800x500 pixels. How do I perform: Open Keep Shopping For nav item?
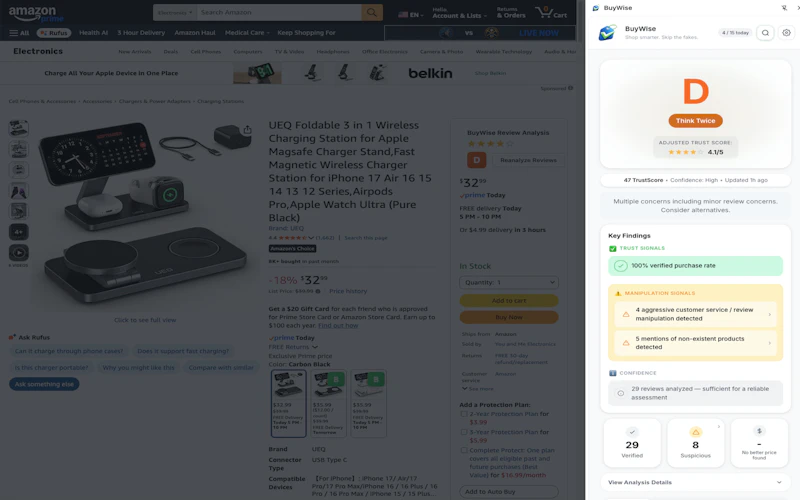click(306, 33)
